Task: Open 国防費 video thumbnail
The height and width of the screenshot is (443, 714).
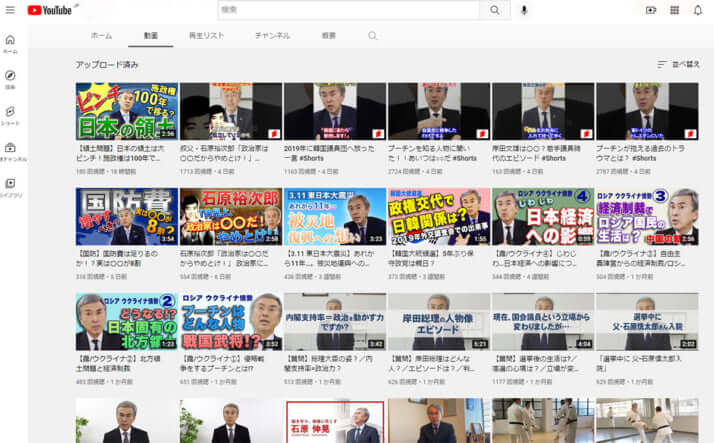Action: coord(127,216)
